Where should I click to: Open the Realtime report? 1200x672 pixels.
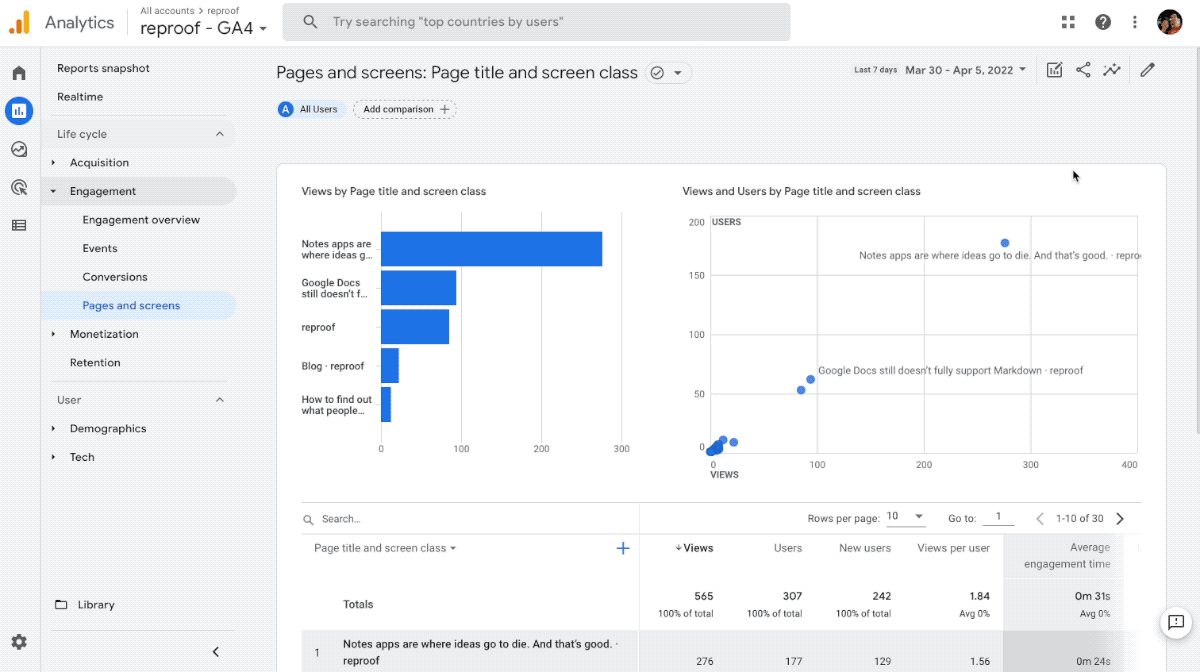coord(80,97)
